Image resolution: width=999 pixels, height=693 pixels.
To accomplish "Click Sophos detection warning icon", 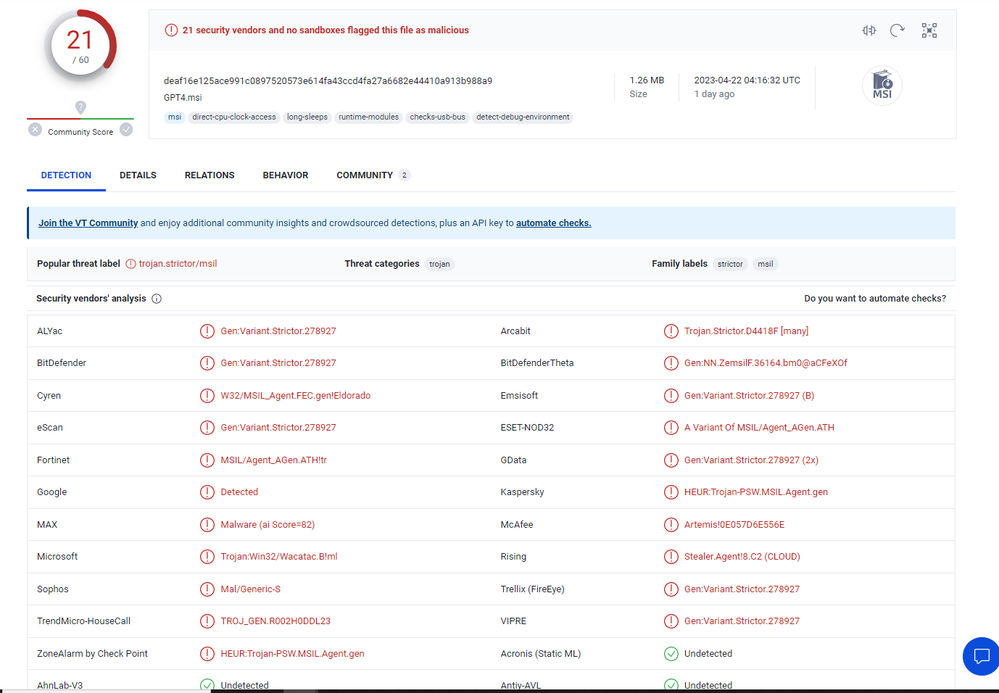I will click(207, 589).
